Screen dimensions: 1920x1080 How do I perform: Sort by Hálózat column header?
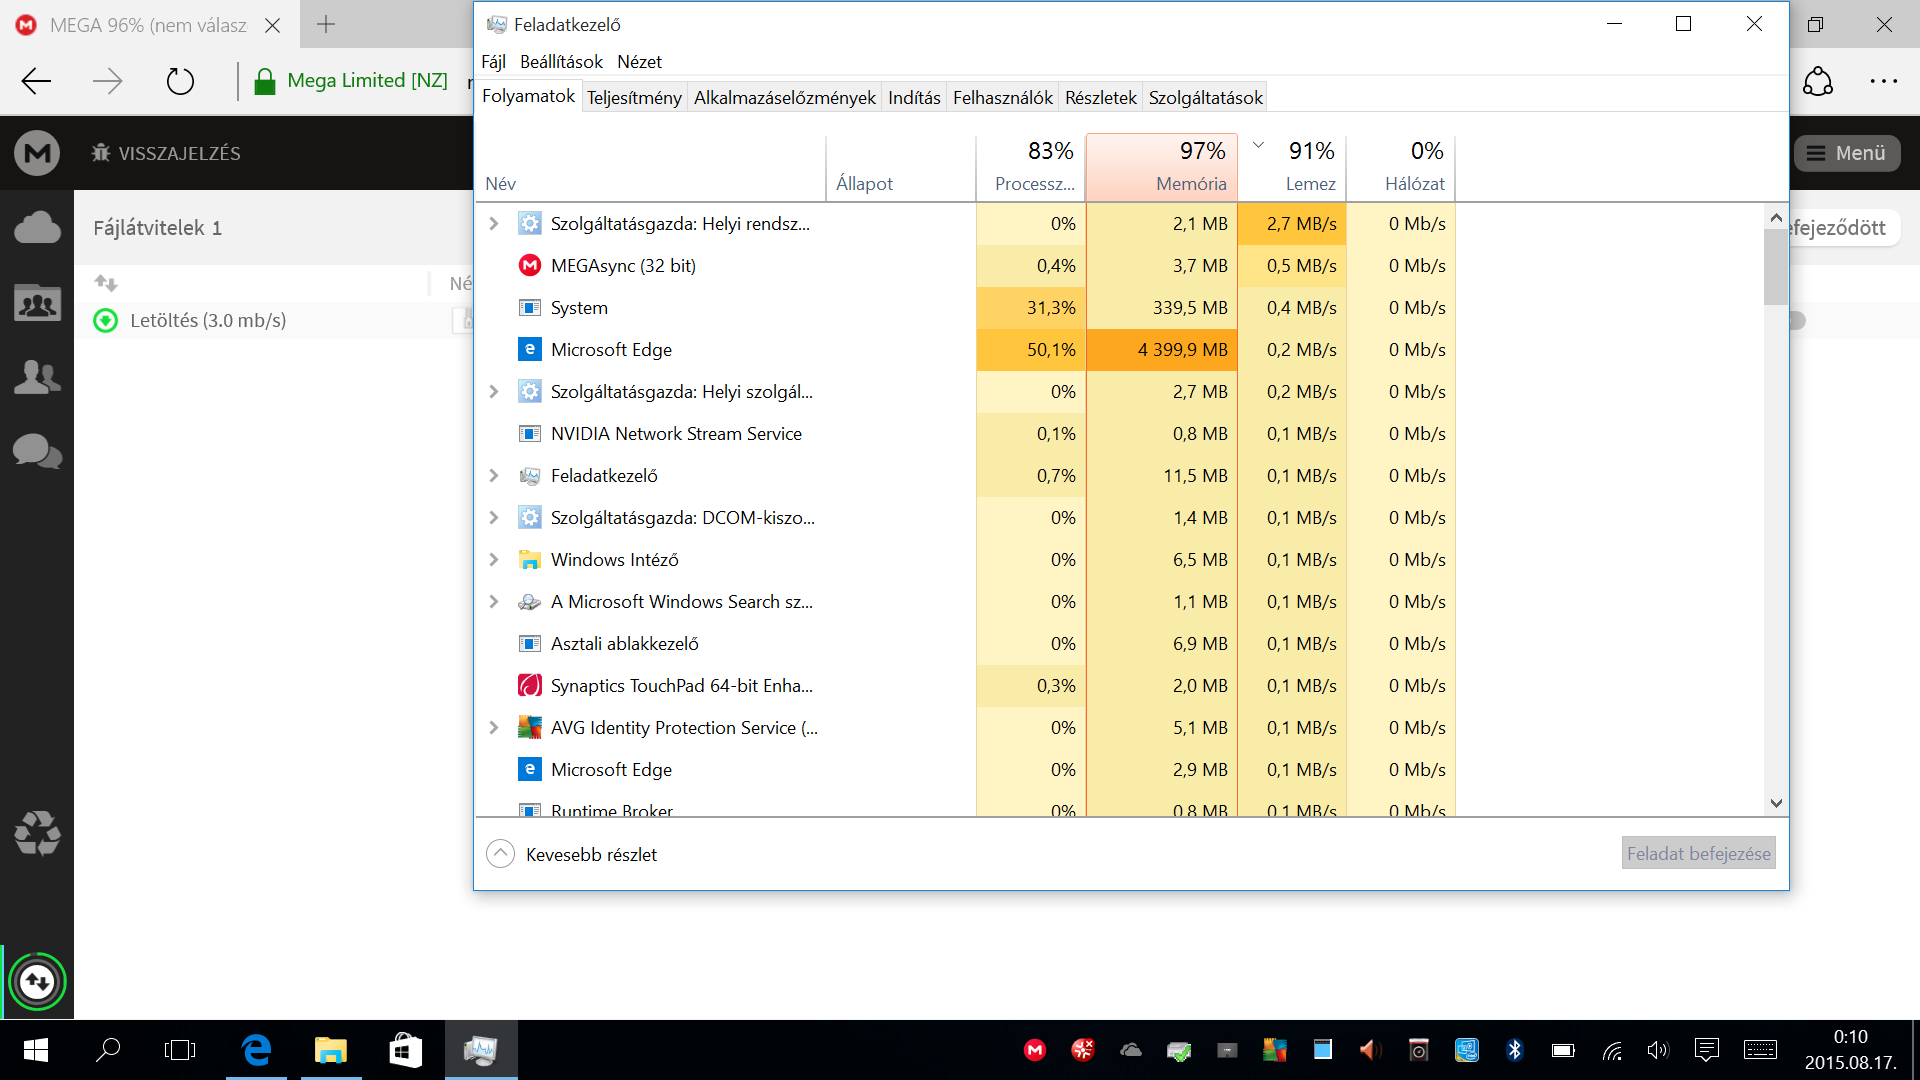pyautogui.click(x=1401, y=168)
